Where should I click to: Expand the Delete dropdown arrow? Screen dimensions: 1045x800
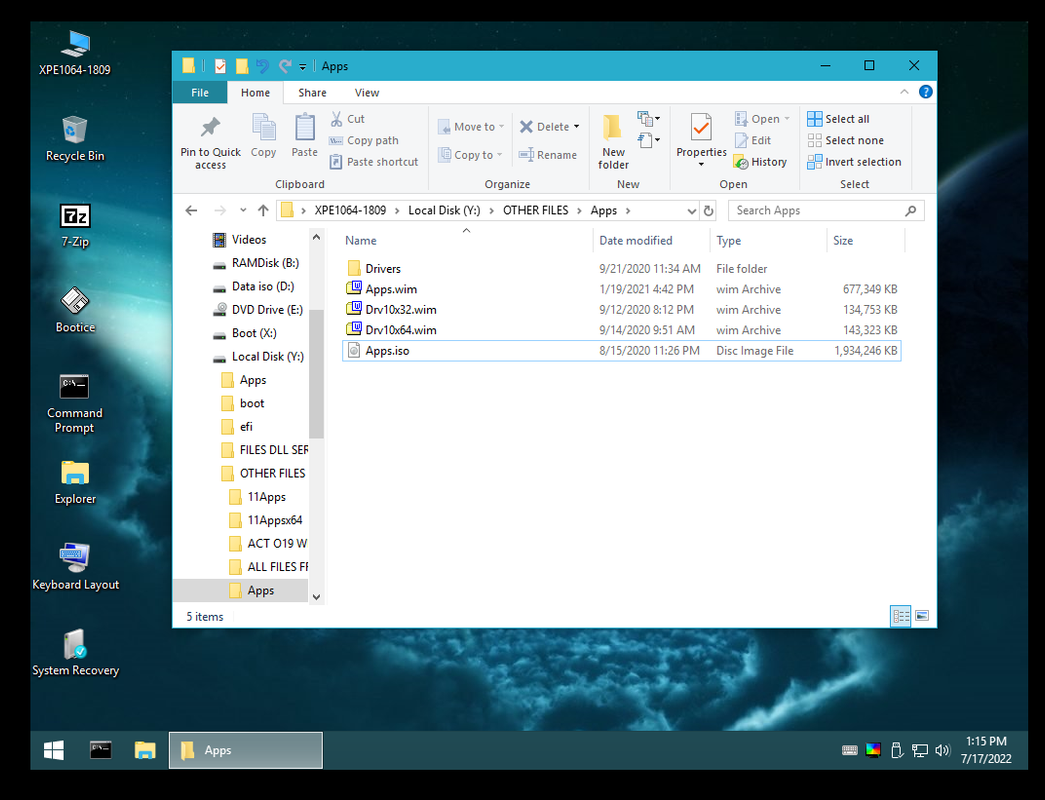click(x=576, y=127)
